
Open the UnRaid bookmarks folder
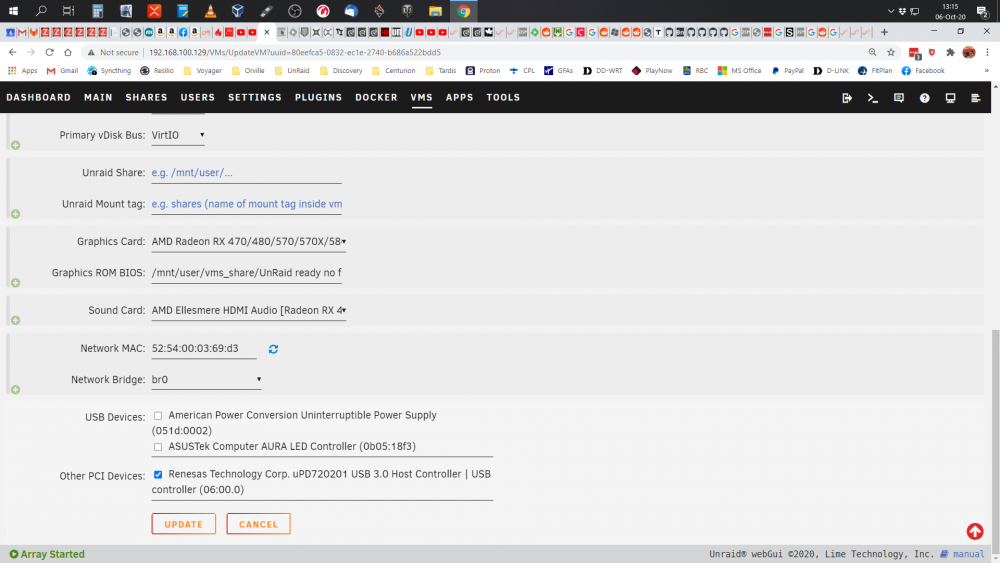[x=292, y=71]
